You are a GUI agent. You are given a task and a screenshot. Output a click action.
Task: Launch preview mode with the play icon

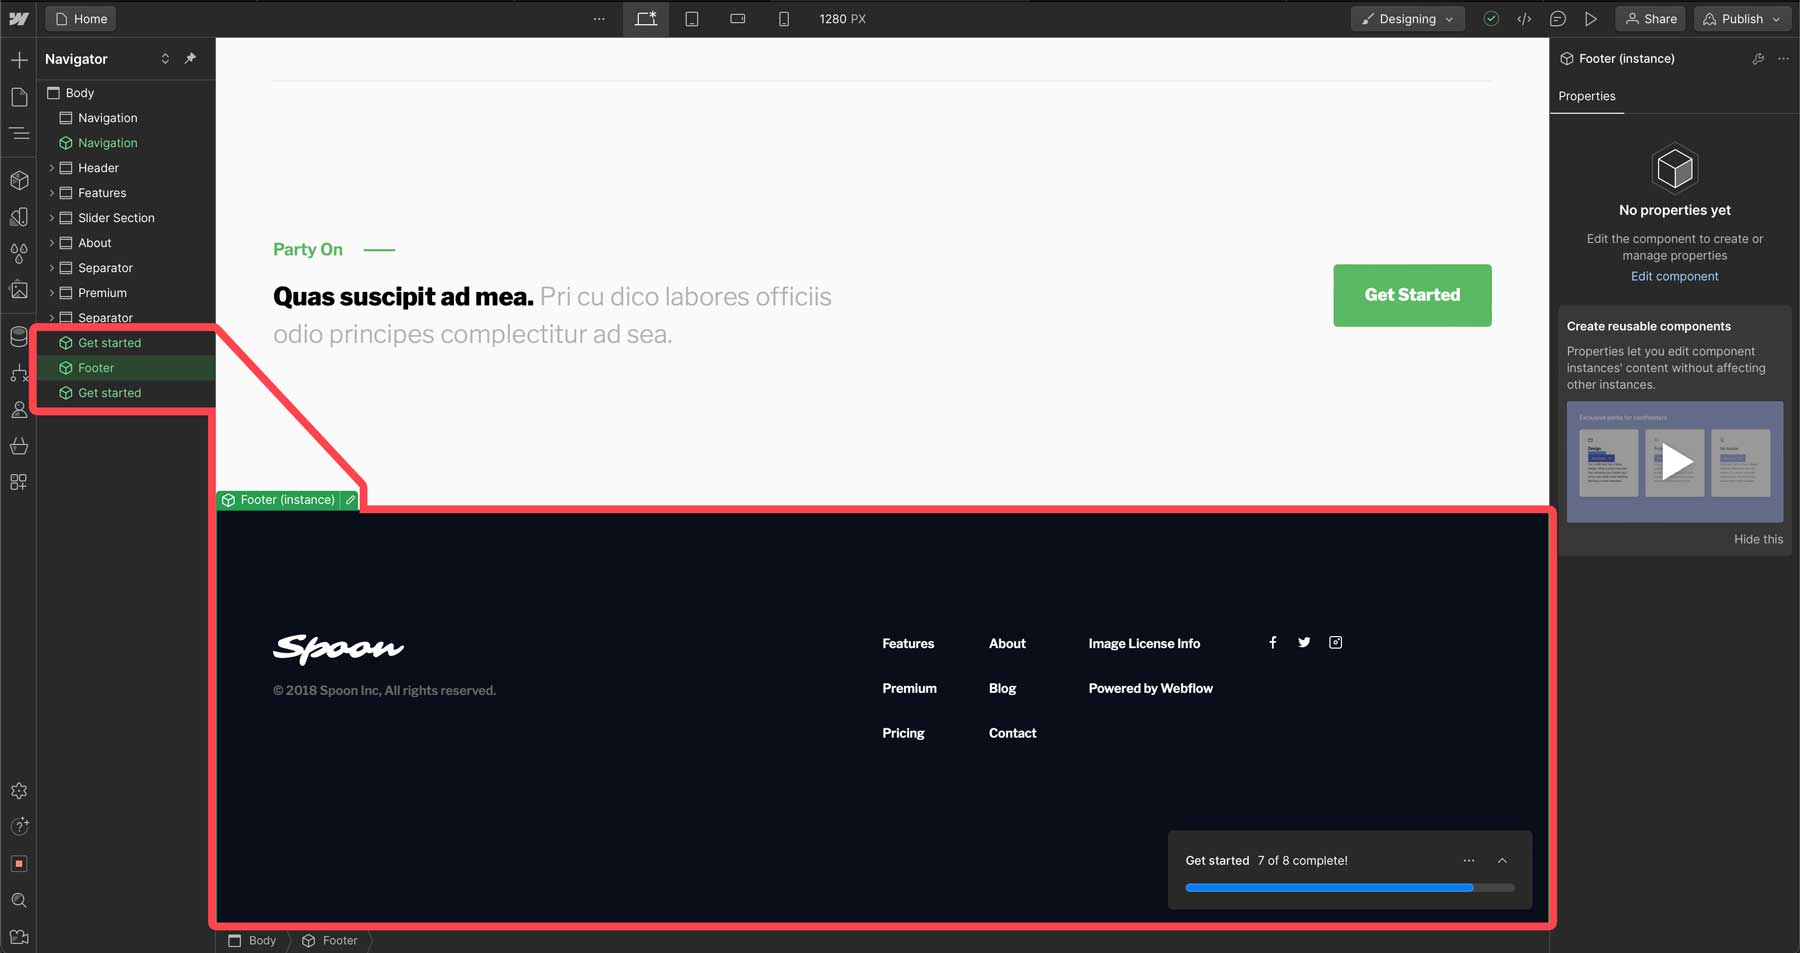[x=1592, y=18]
